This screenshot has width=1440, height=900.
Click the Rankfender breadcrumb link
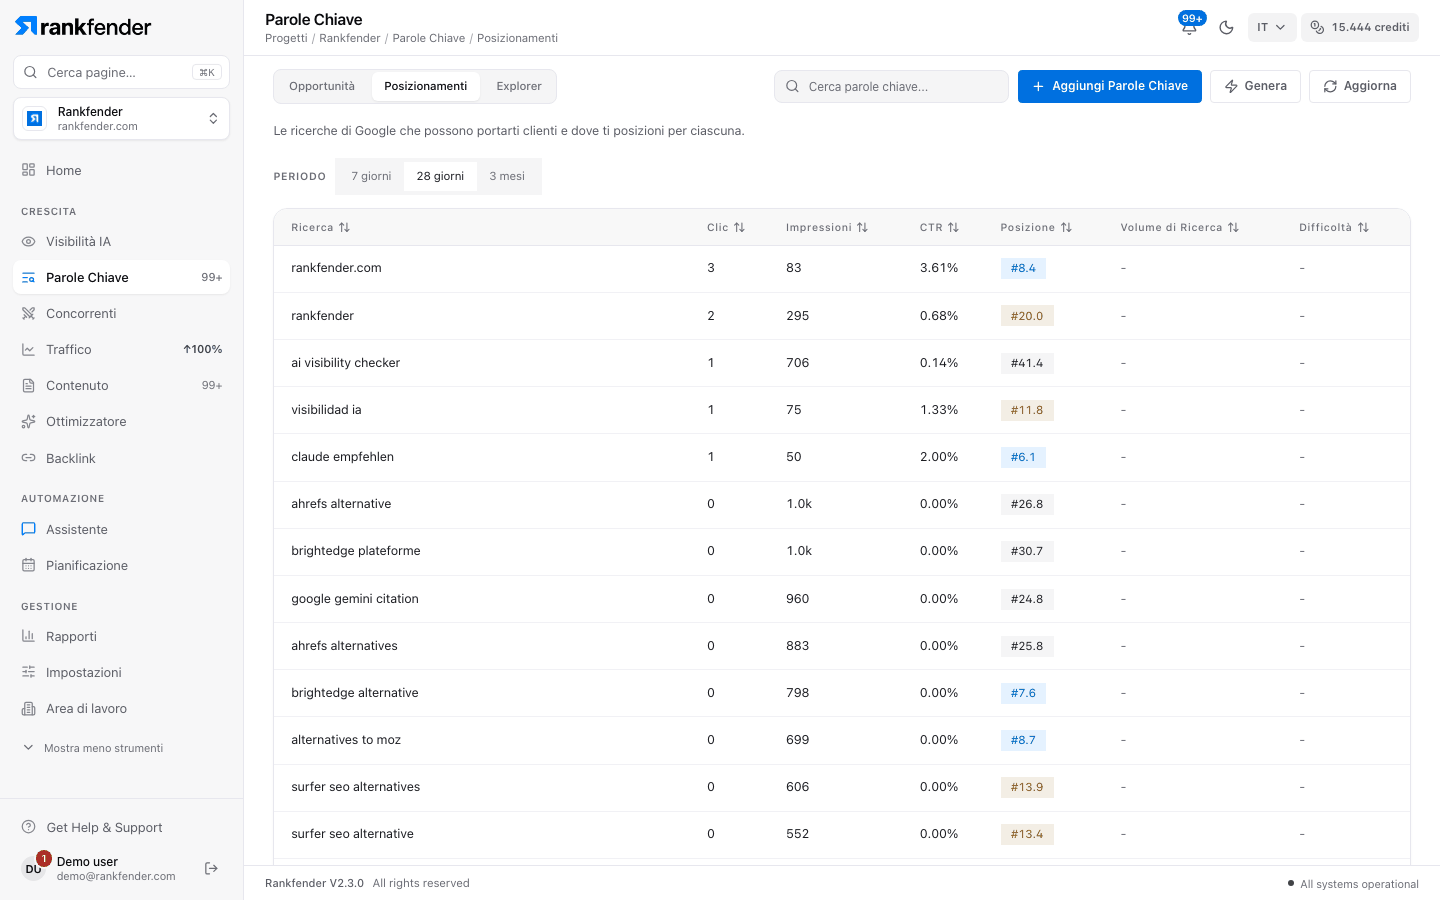[350, 38]
